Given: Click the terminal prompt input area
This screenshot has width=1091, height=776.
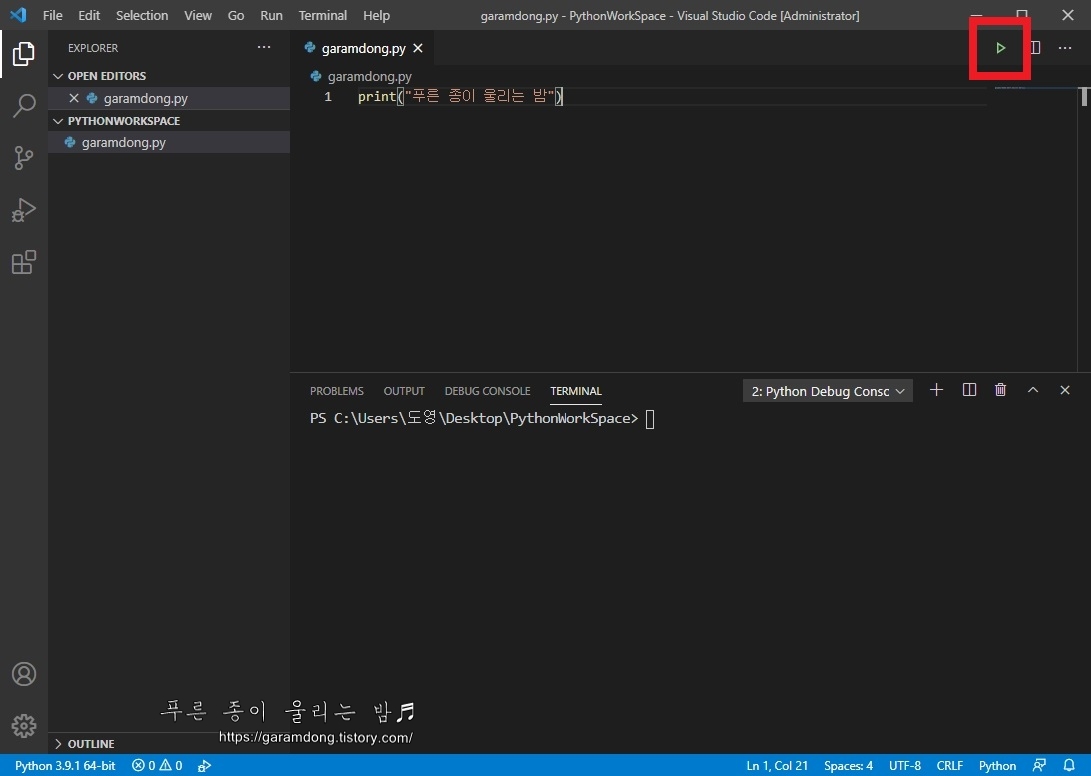Looking at the screenshot, I should pyautogui.click(x=650, y=419).
